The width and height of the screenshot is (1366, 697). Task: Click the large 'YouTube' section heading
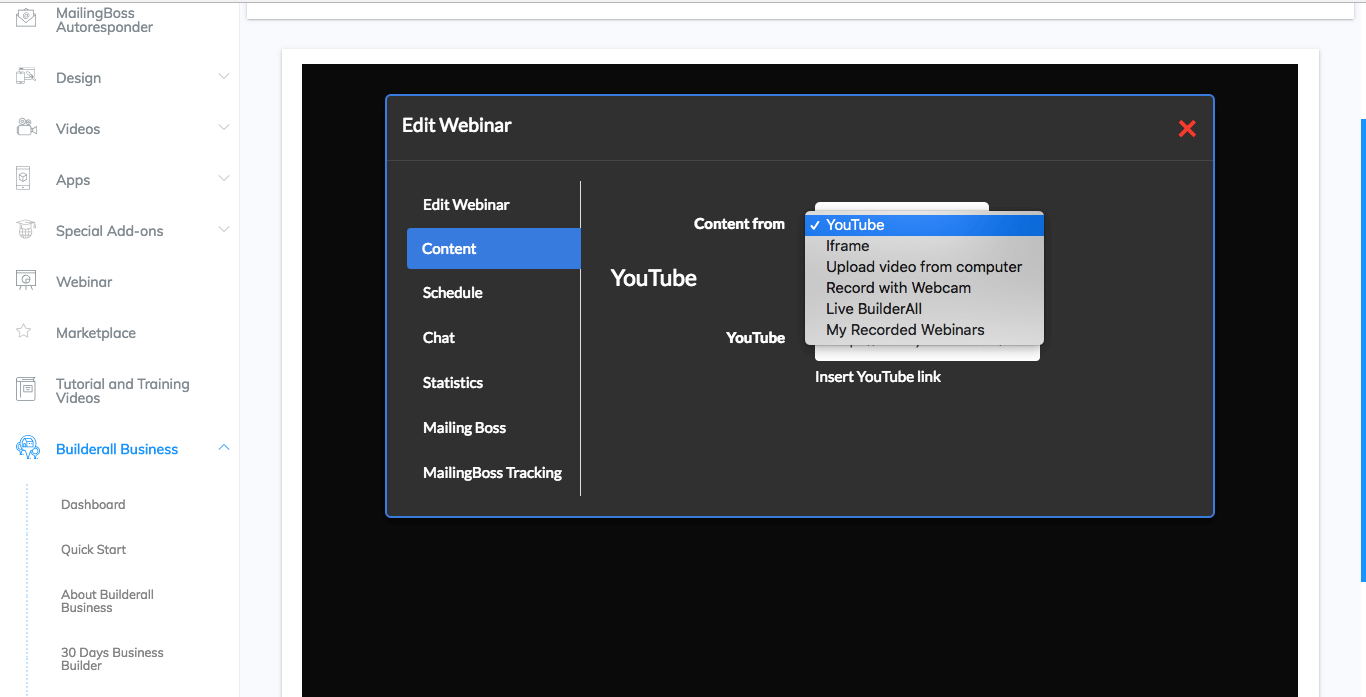[x=654, y=278]
